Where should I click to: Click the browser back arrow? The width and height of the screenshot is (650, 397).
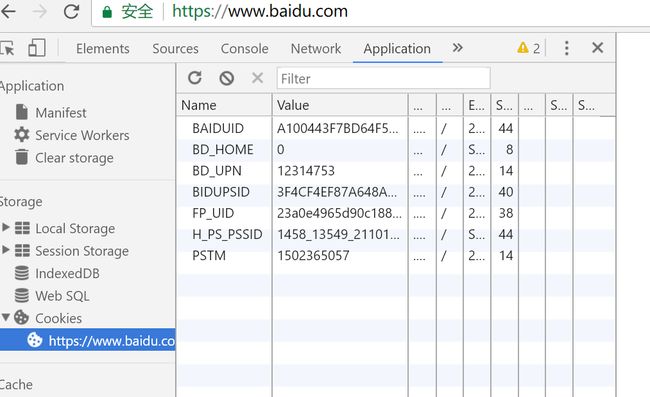click(8, 11)
